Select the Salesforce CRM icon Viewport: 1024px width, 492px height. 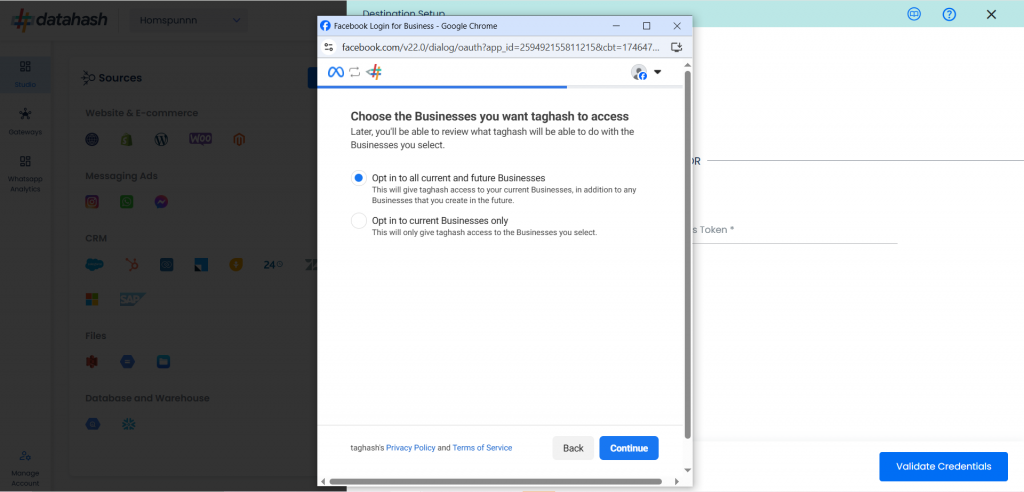pos(95,265)
